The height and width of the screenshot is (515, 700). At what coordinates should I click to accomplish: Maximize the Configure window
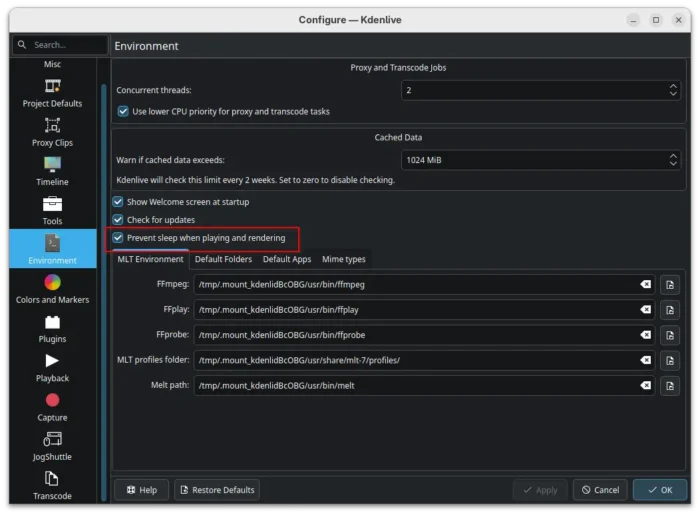pos(656,20)
